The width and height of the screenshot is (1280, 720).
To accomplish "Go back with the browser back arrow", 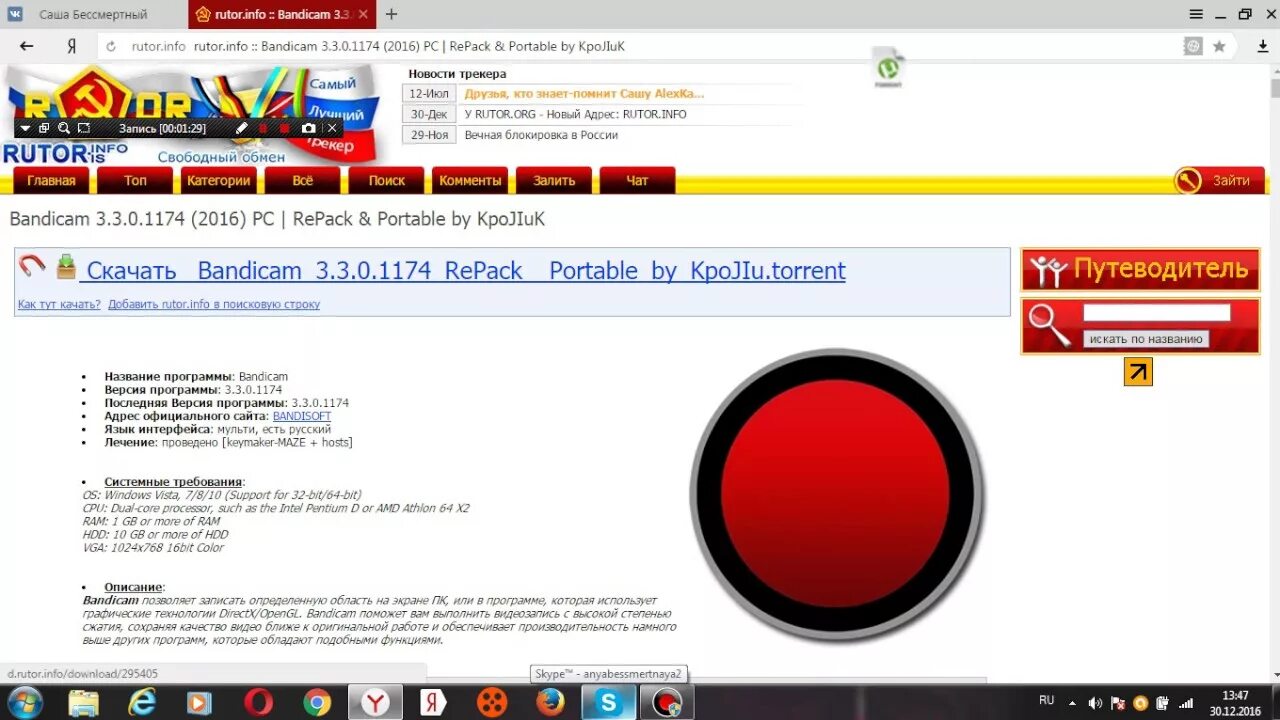I will coord(27,46).
